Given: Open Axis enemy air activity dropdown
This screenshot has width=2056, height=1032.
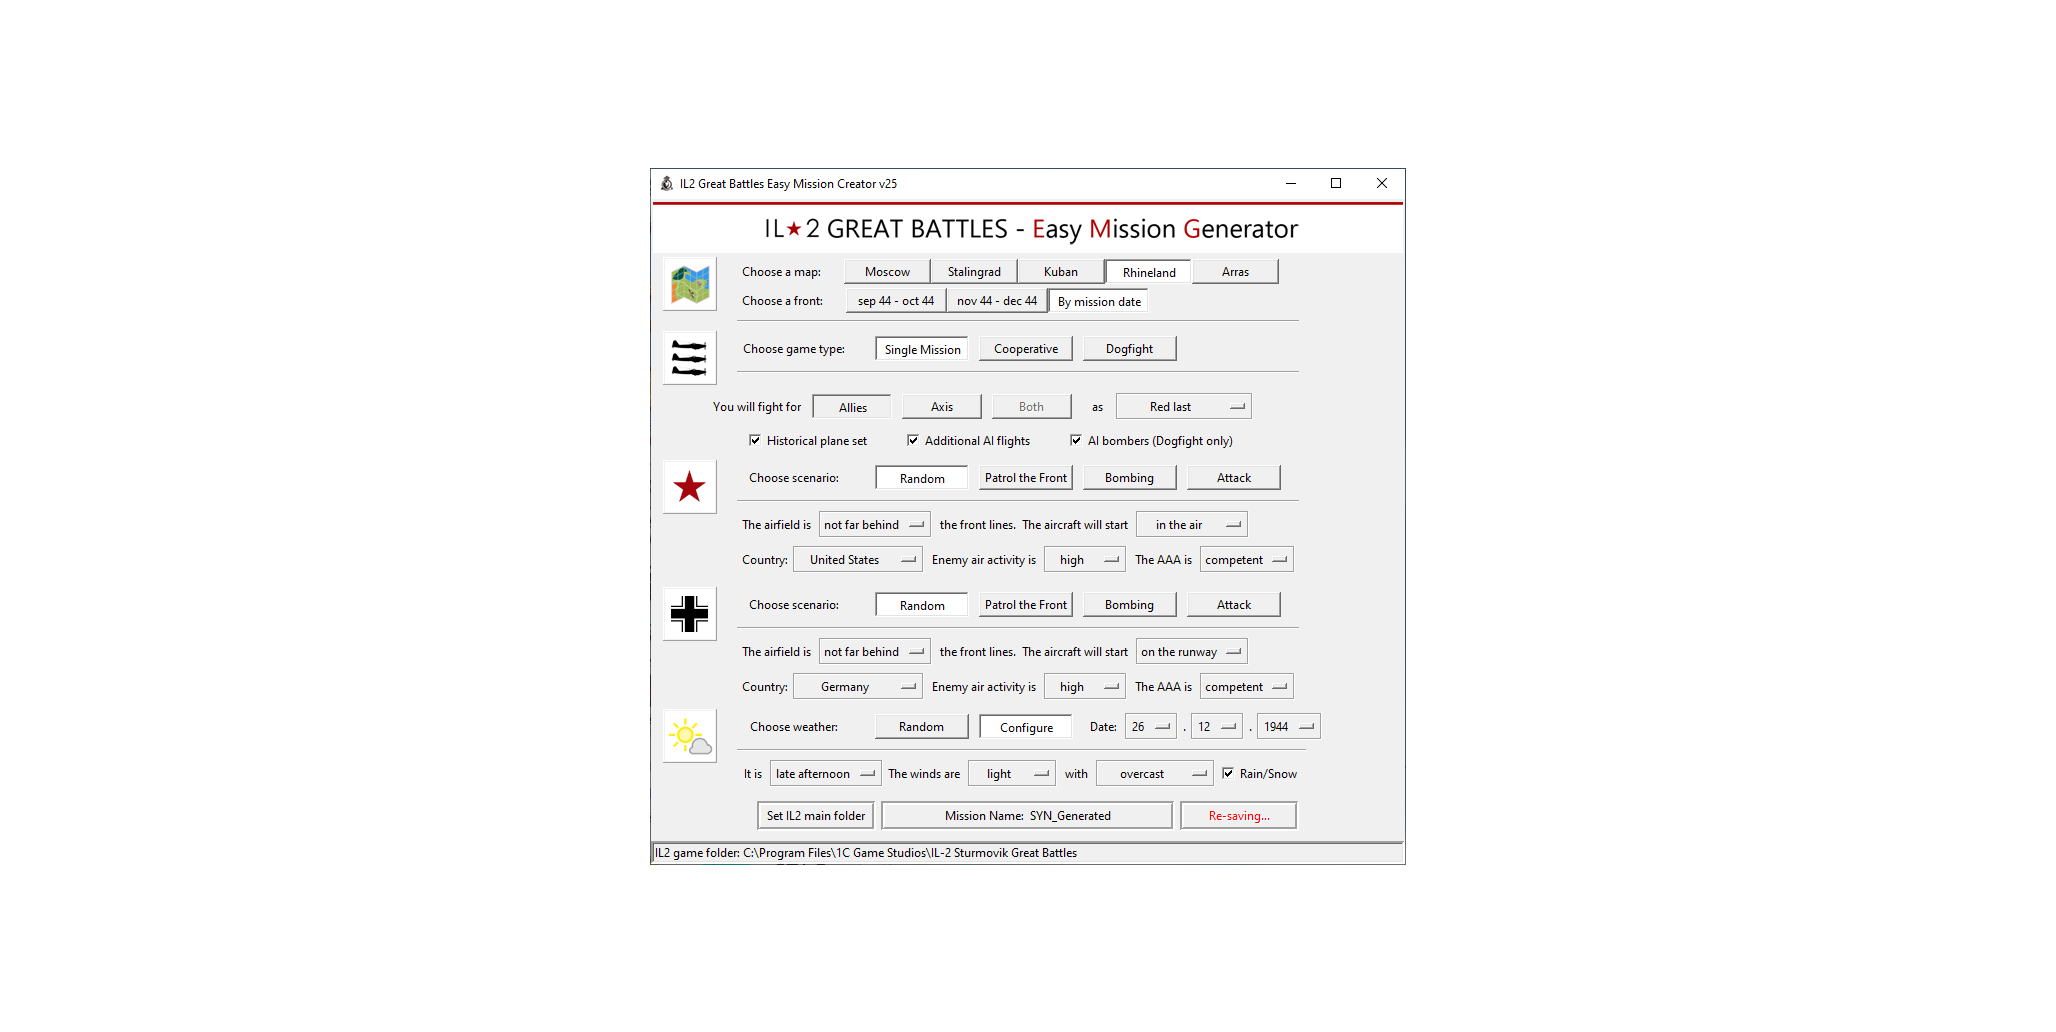Looking at the screenshot, I should tap(1085, 687).
